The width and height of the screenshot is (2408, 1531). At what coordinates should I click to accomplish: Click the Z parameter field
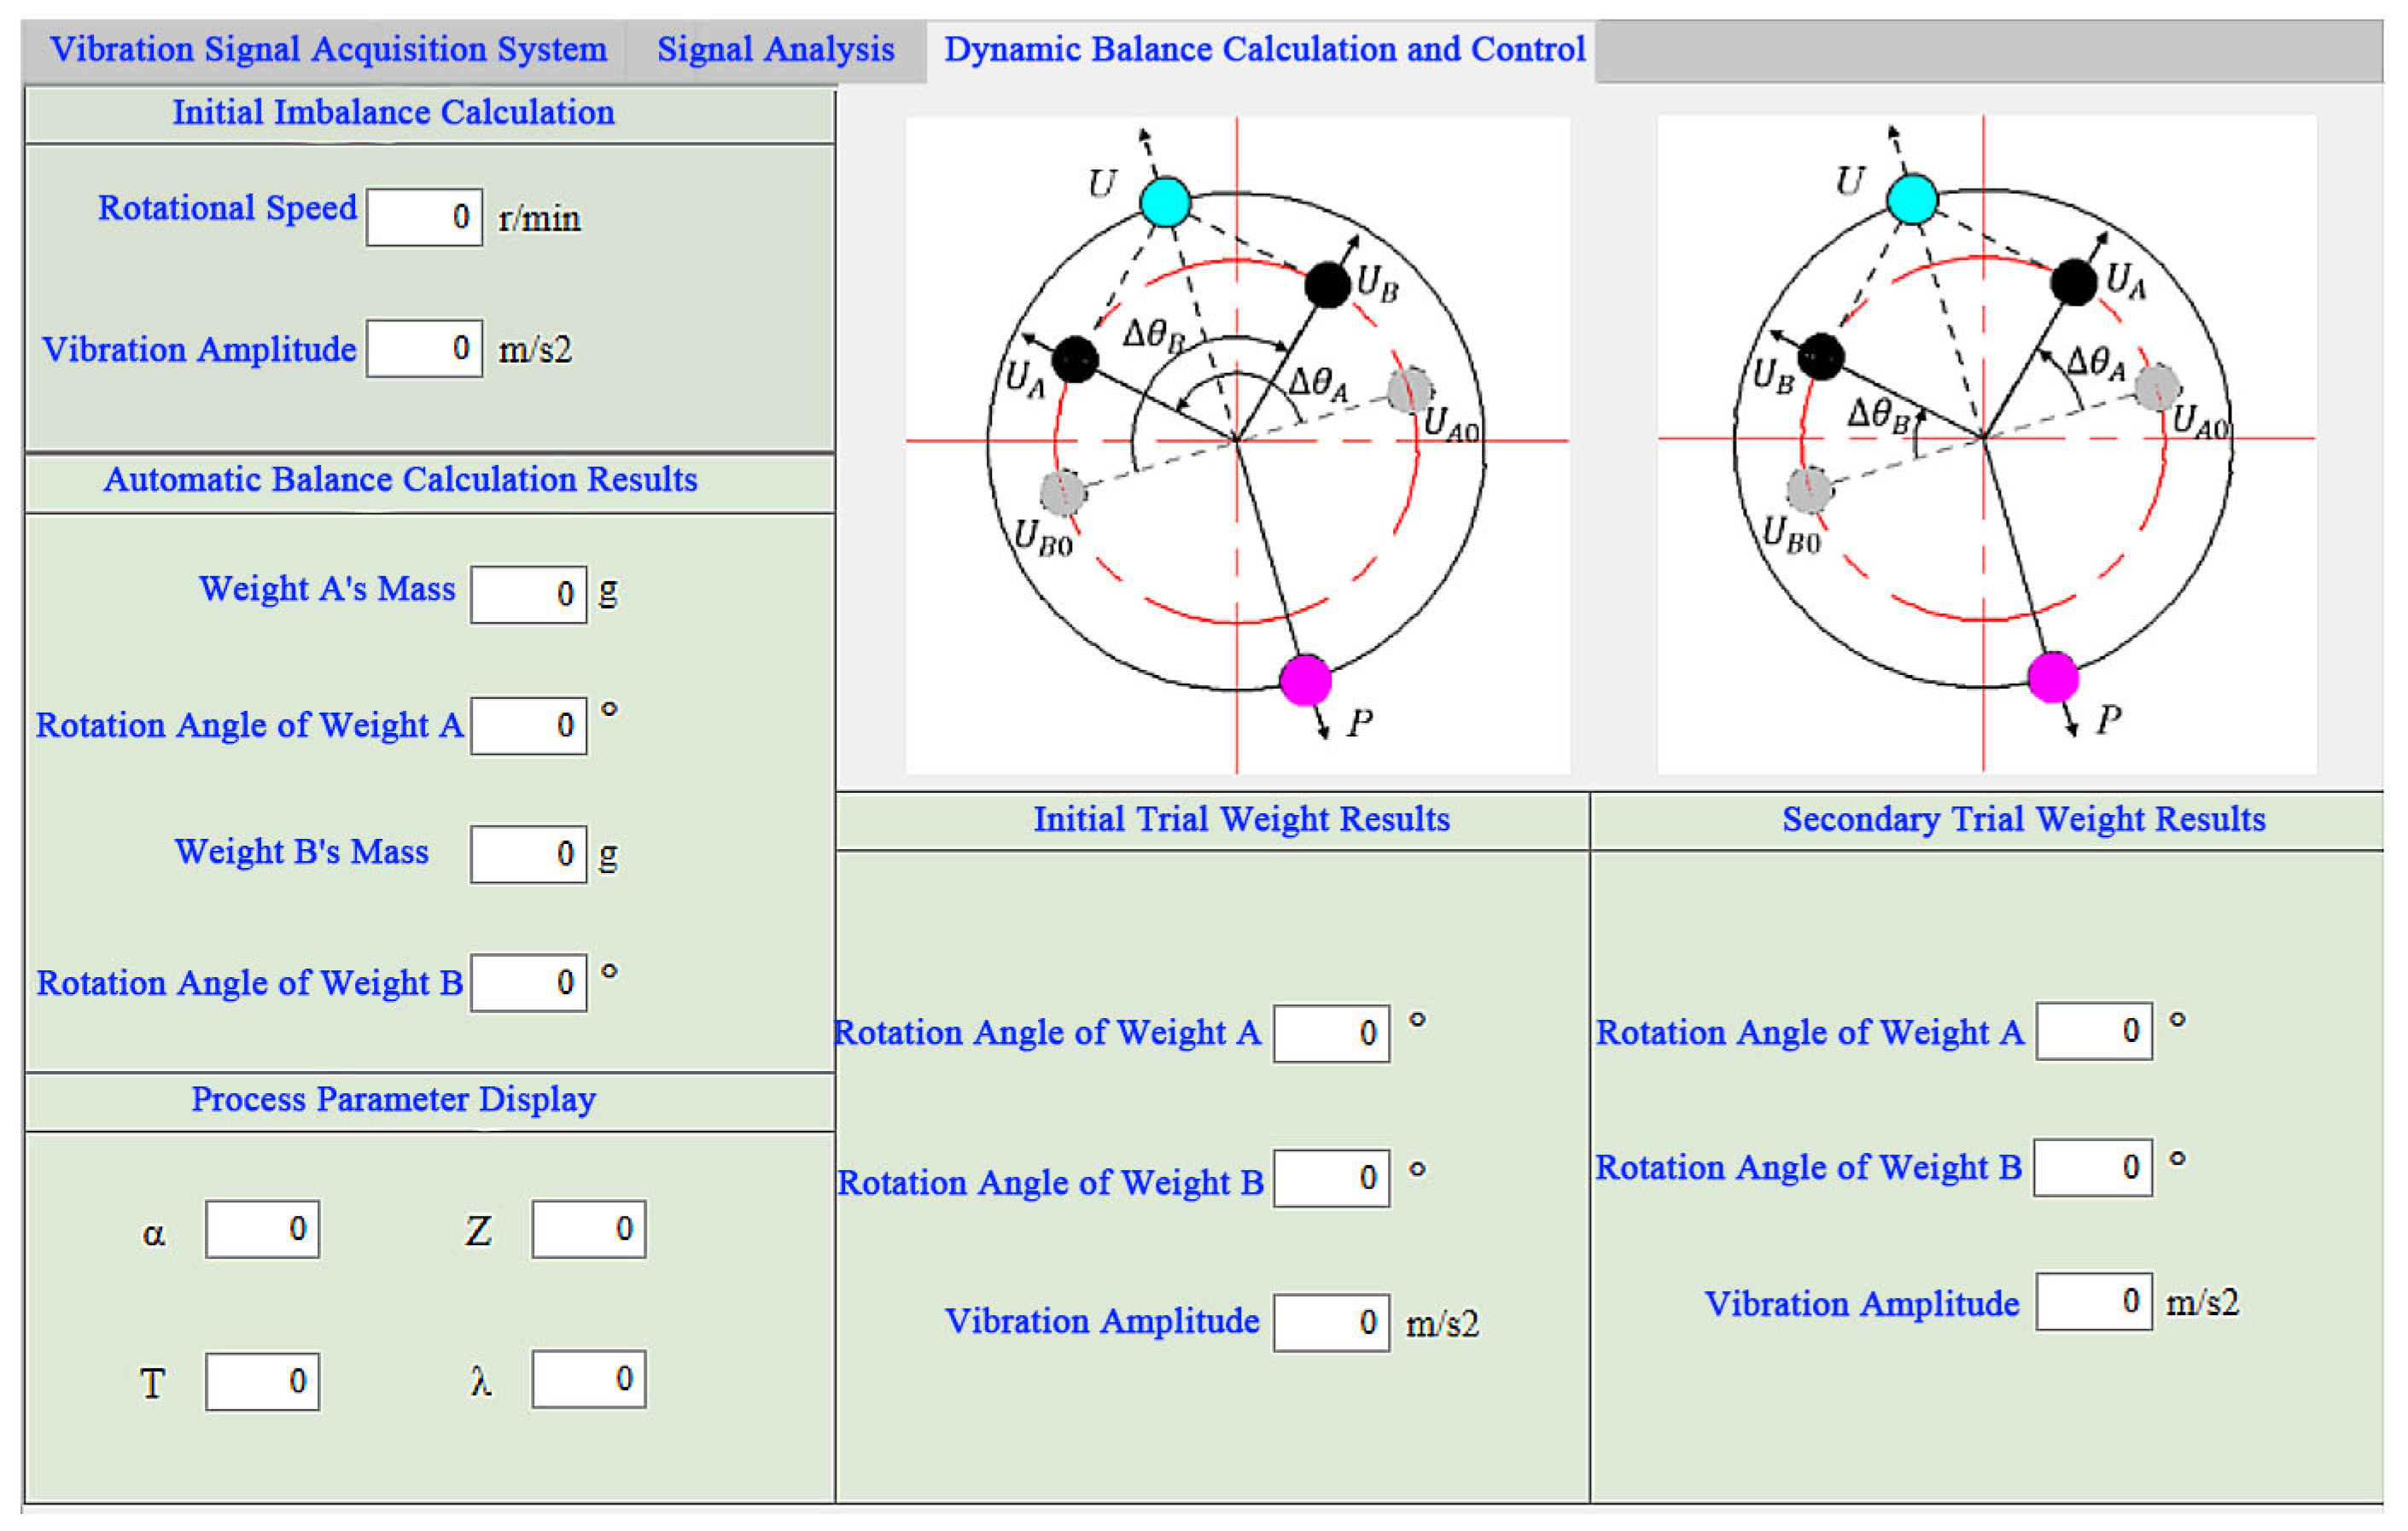point(588,1229)
